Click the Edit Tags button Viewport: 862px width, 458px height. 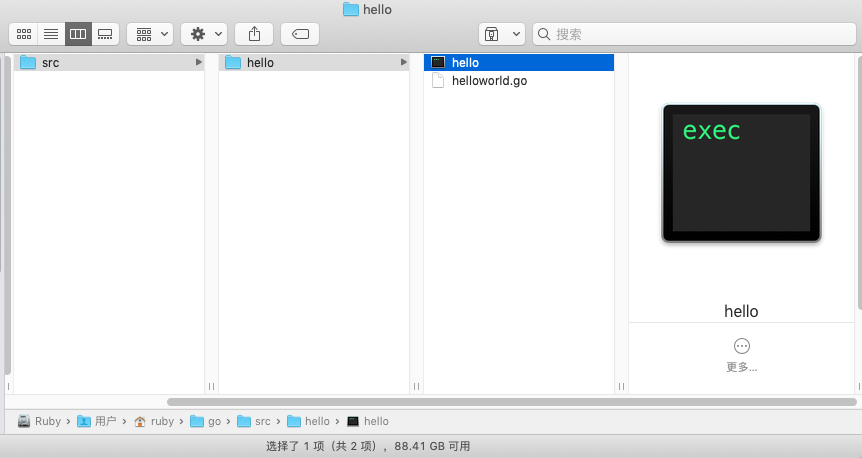click(300, 34)
